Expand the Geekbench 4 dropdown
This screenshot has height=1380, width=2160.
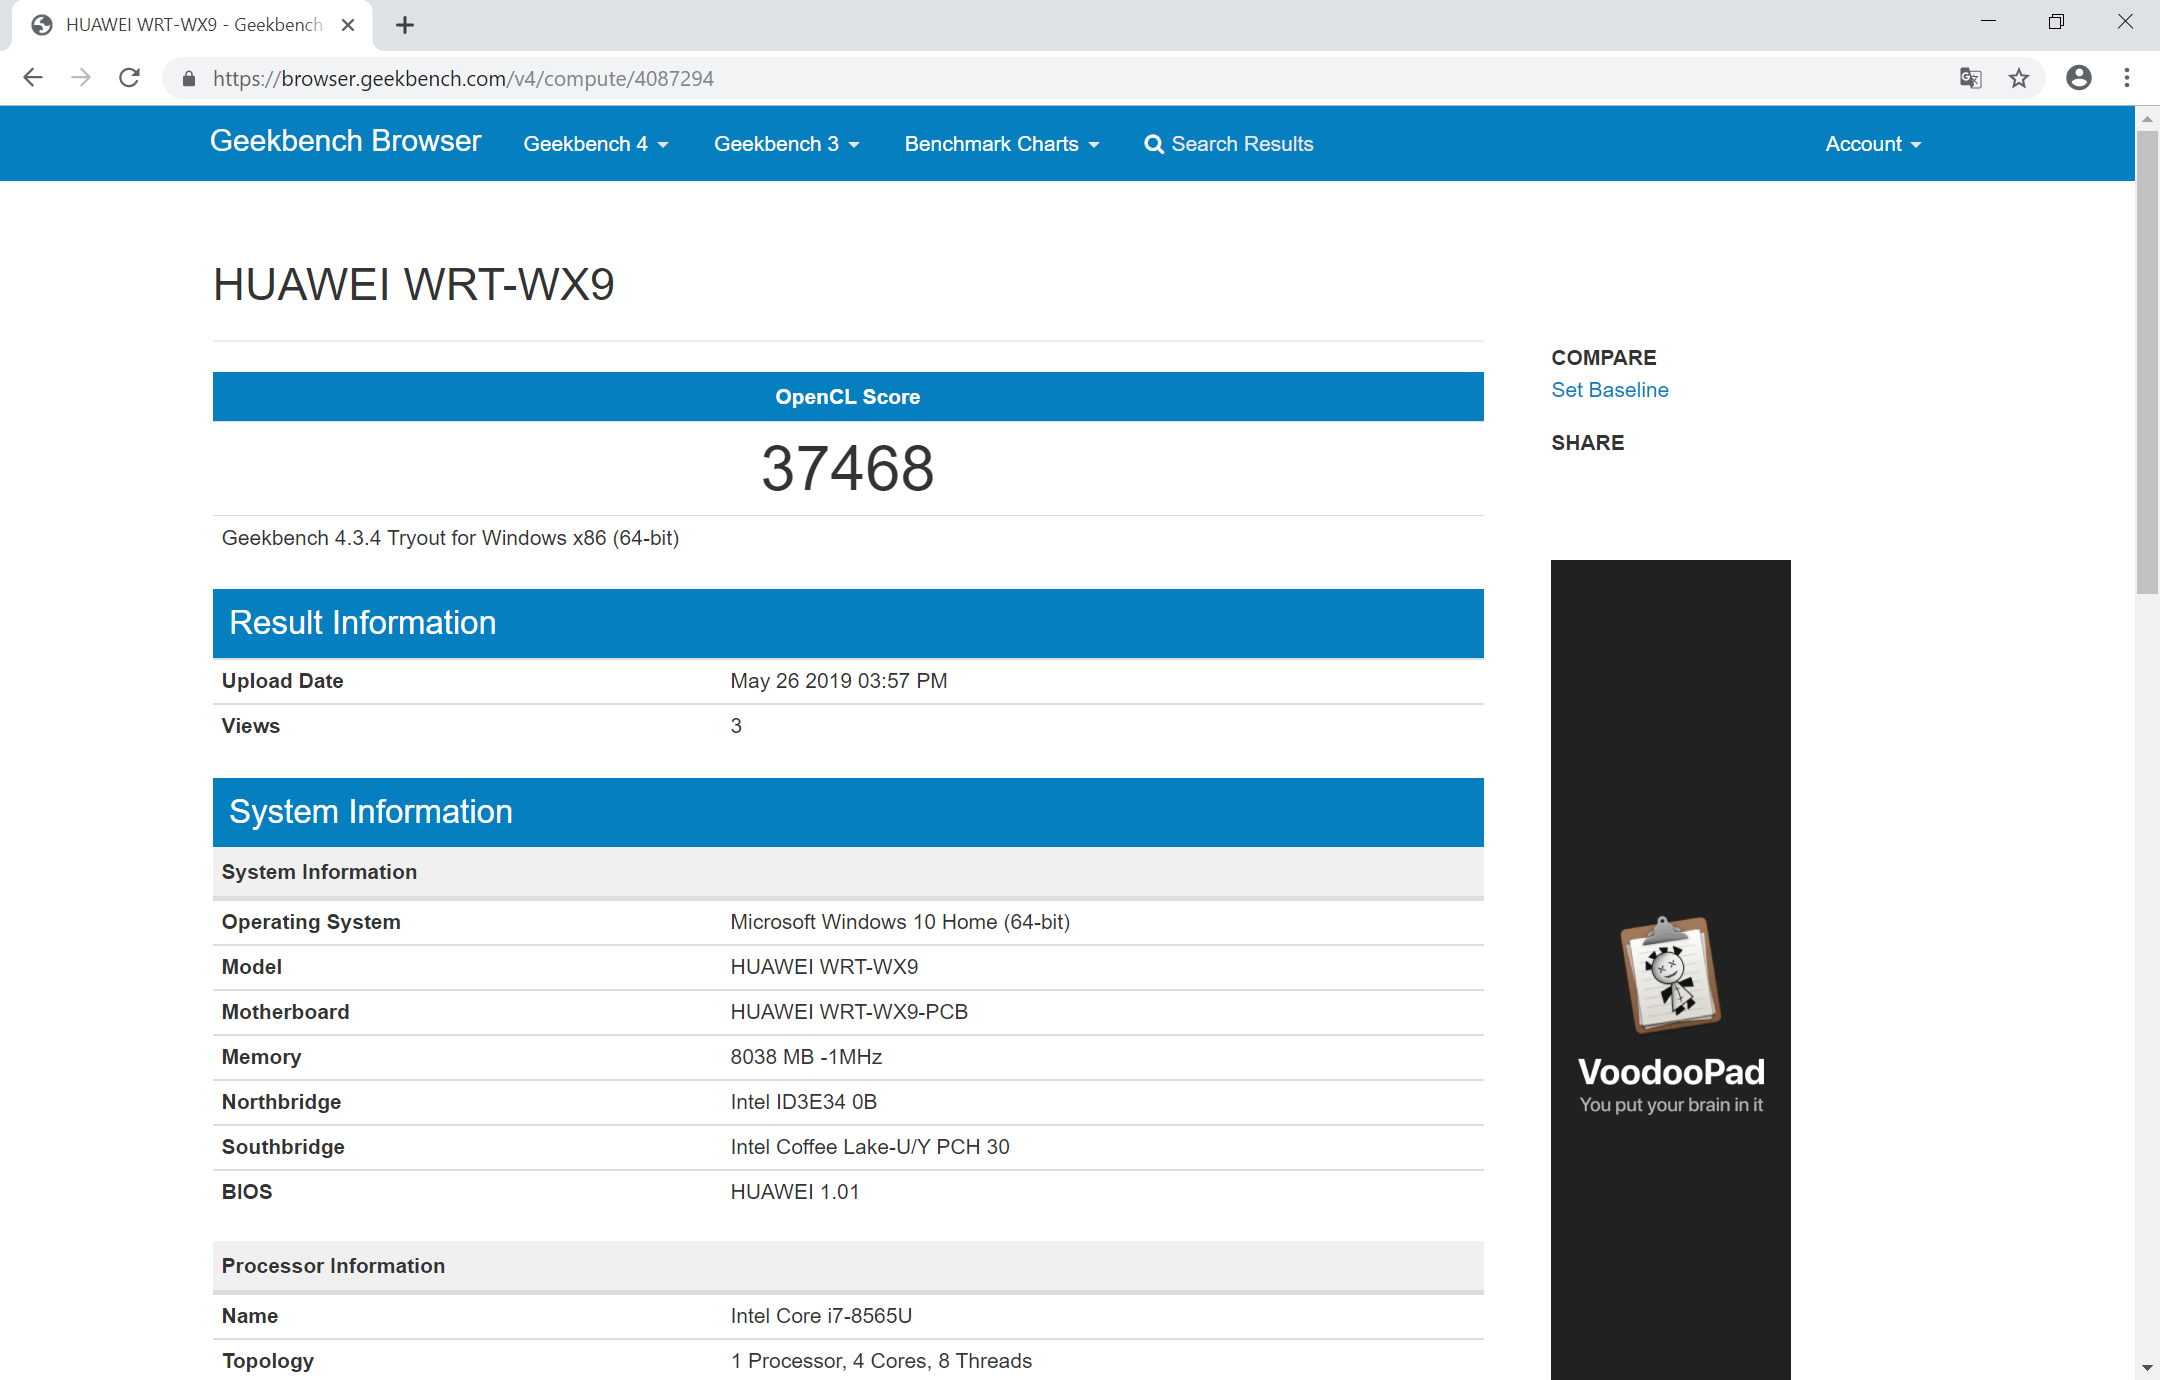point(595,144)
